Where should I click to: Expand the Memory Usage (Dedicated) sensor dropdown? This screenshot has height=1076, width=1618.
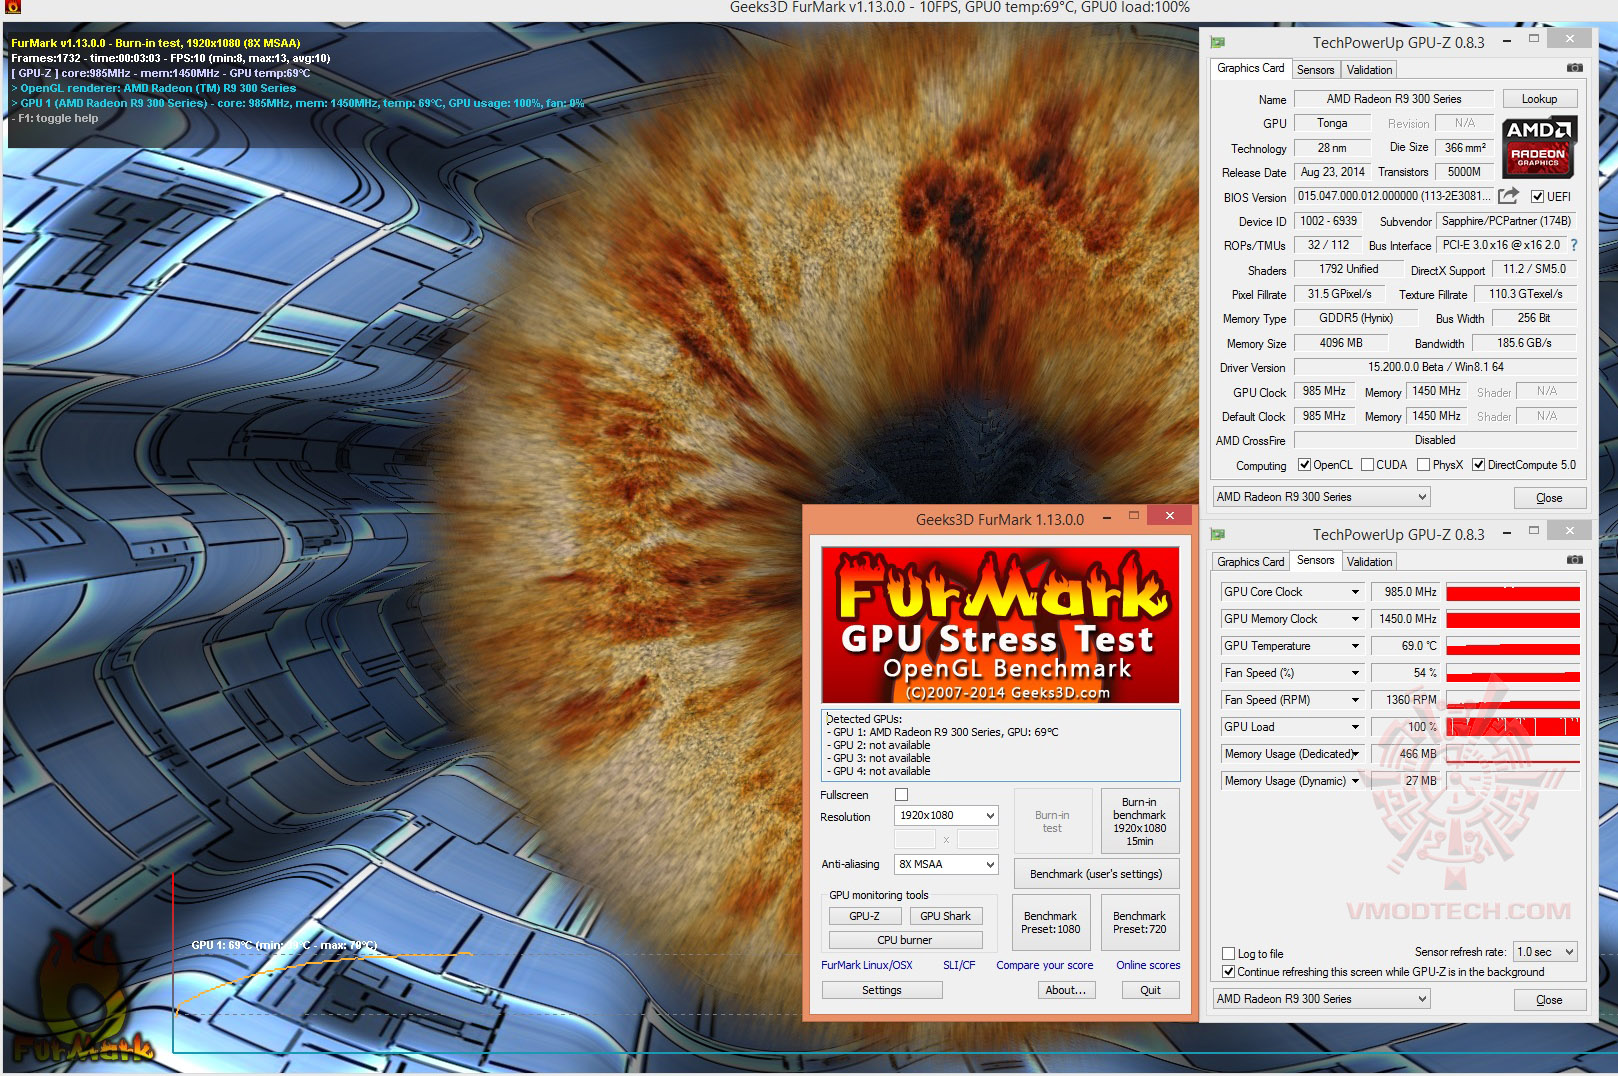coord(1355,754)
